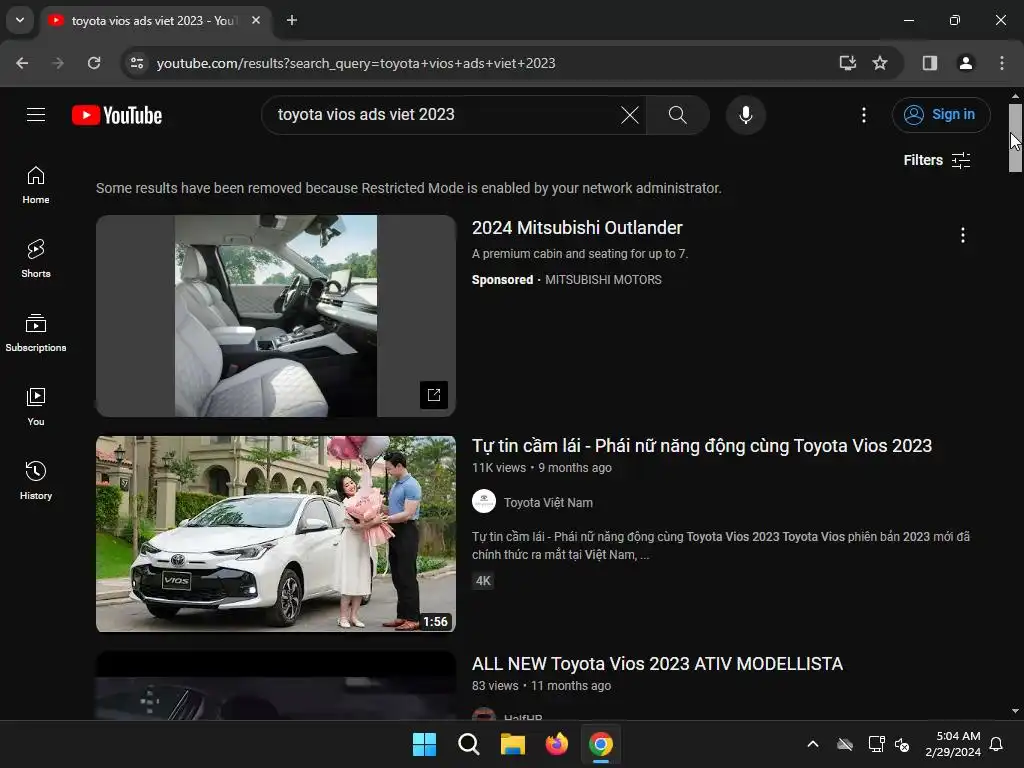Image resolution: width=1024 pixels, height=768 pixels.
Task: Open MITSUBISHI MOTORS sponsor link
Action: coord(603,280)
